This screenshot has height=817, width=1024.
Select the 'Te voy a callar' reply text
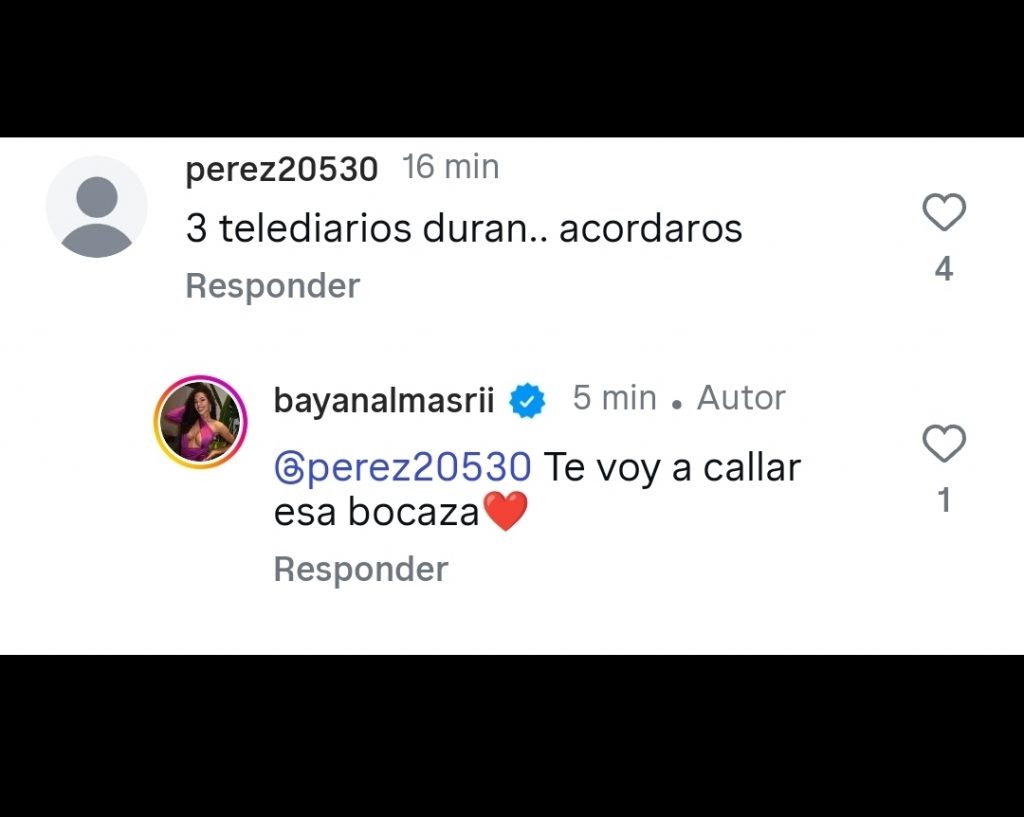[672, 468]
